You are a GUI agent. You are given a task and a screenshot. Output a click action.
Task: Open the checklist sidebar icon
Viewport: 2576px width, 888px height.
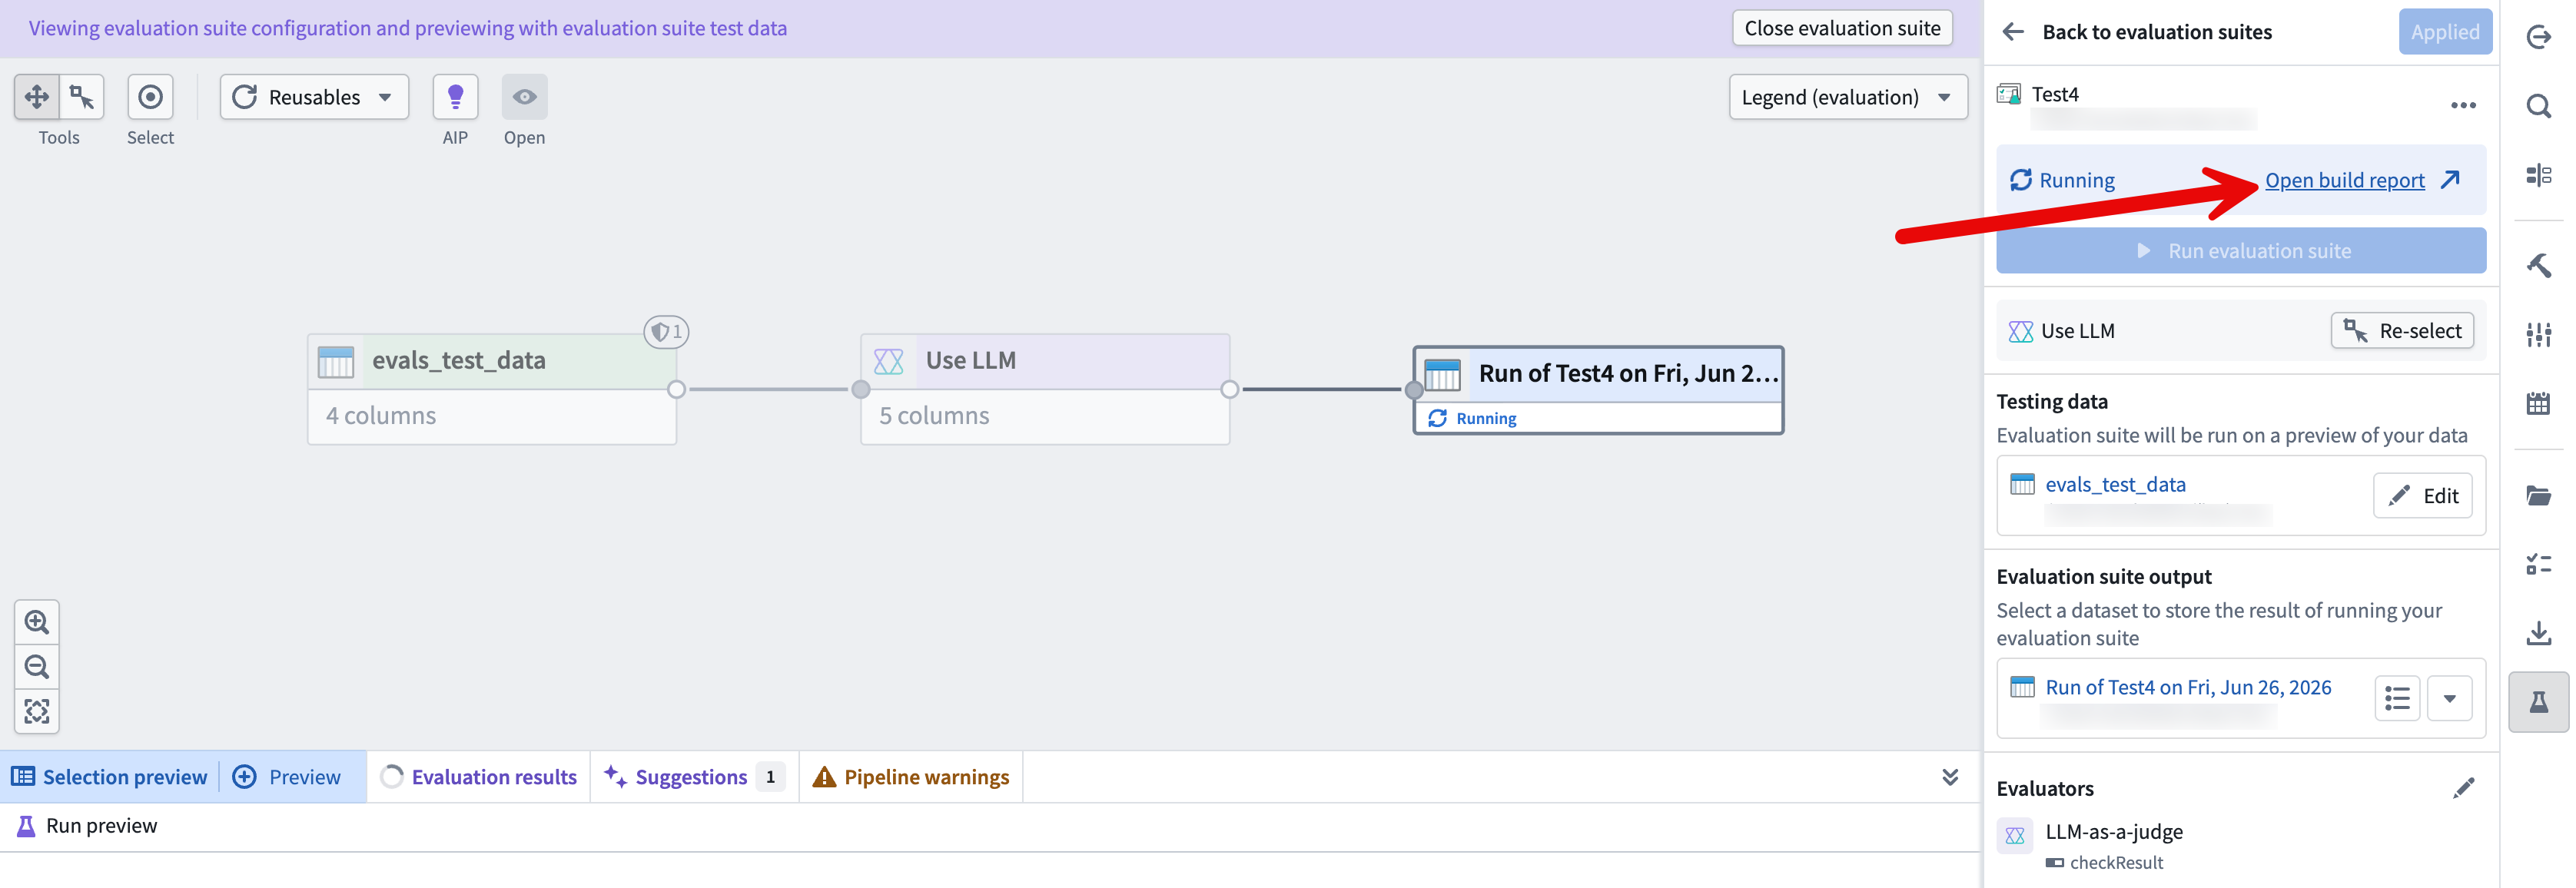[x=2538, y=564]
